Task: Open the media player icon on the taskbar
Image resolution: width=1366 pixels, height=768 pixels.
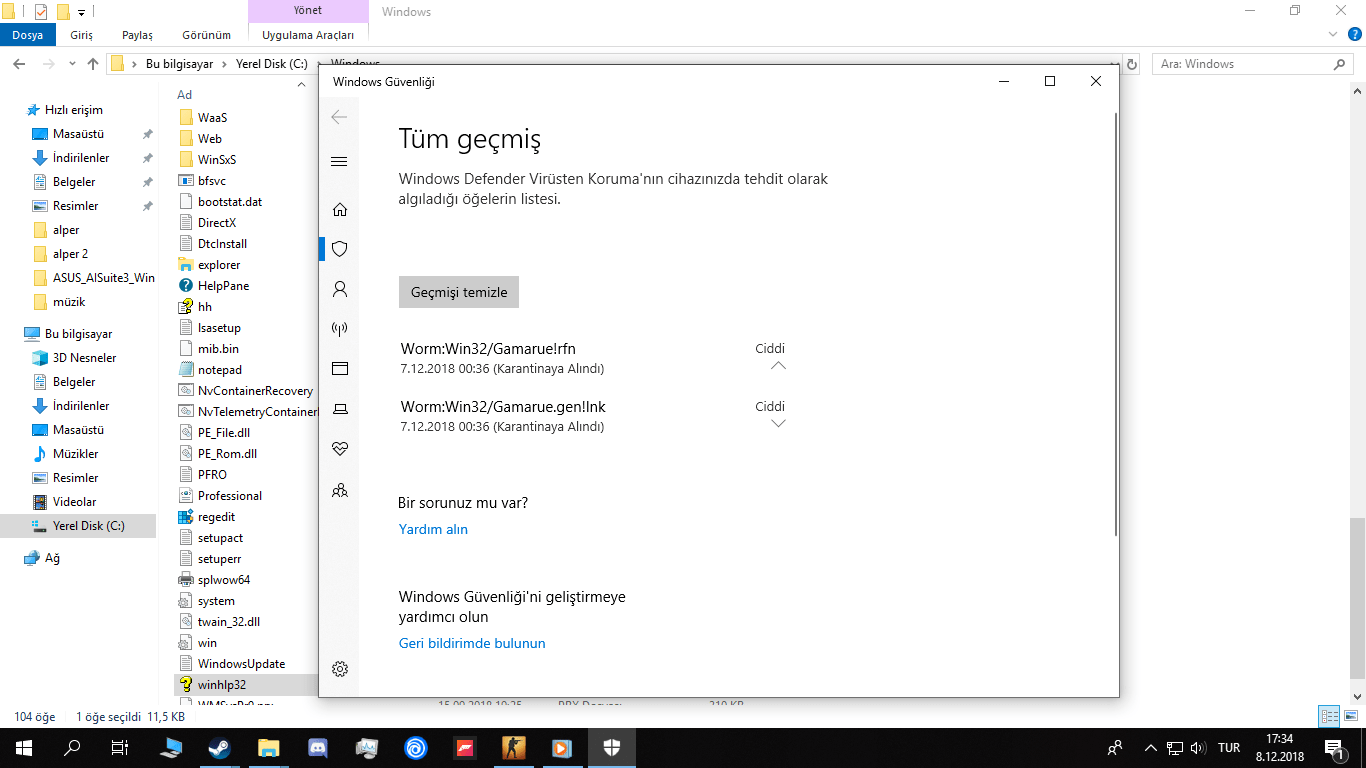Action: (563, 748)
